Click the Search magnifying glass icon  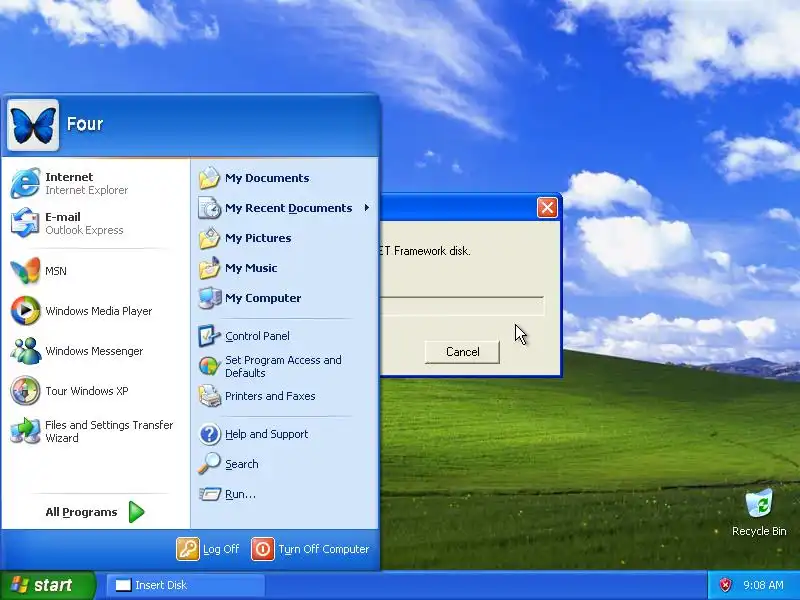(x=209, y=464)
